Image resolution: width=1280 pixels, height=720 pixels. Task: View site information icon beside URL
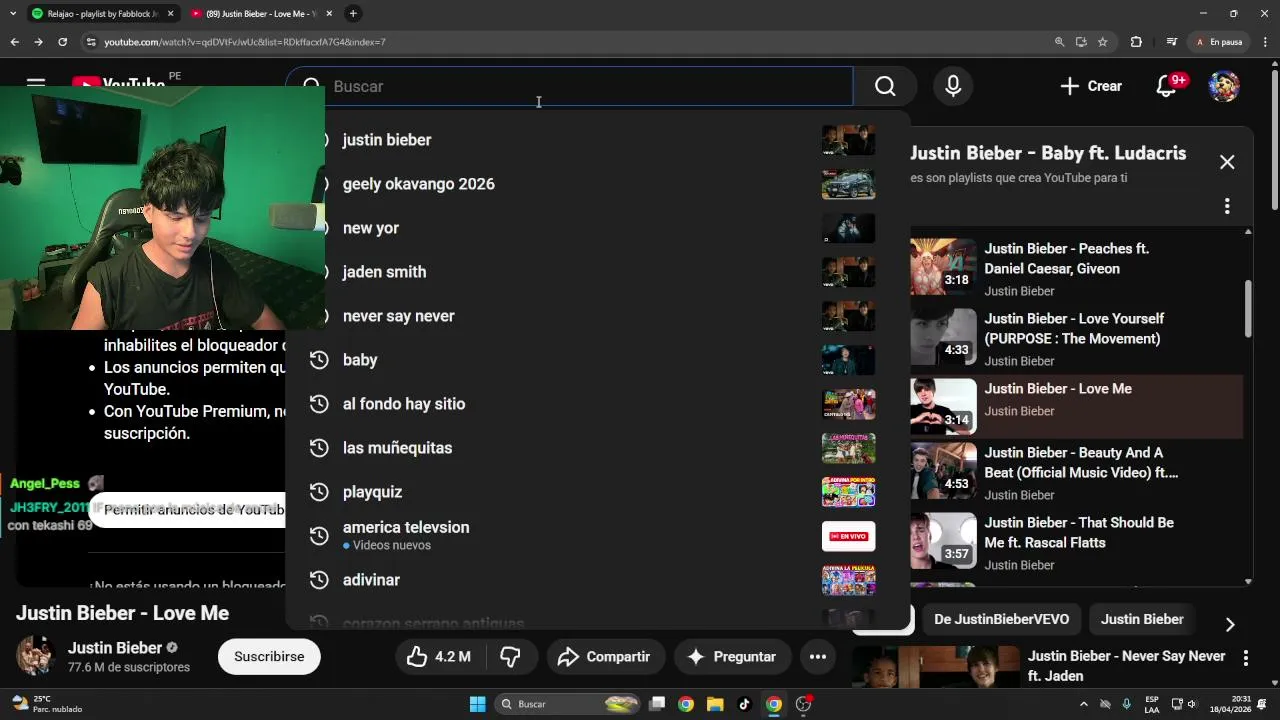tap(91, 42)
